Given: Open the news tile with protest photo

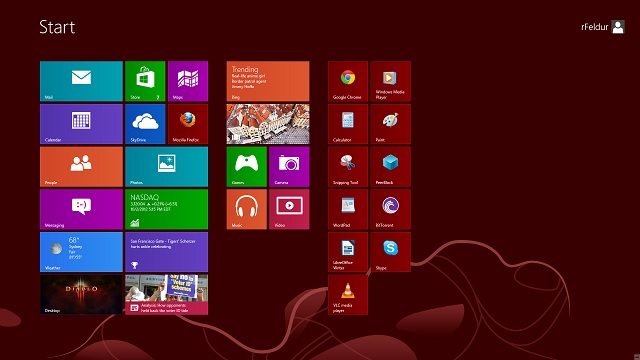Looking at the screenshot, I should pos(167,294).
